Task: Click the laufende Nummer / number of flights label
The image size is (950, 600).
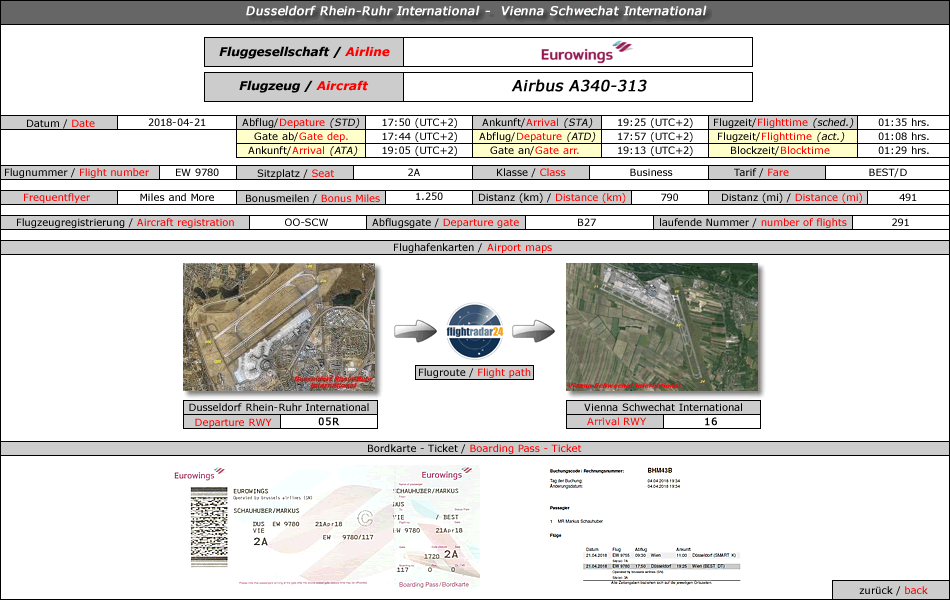Action: click(752, 222)
